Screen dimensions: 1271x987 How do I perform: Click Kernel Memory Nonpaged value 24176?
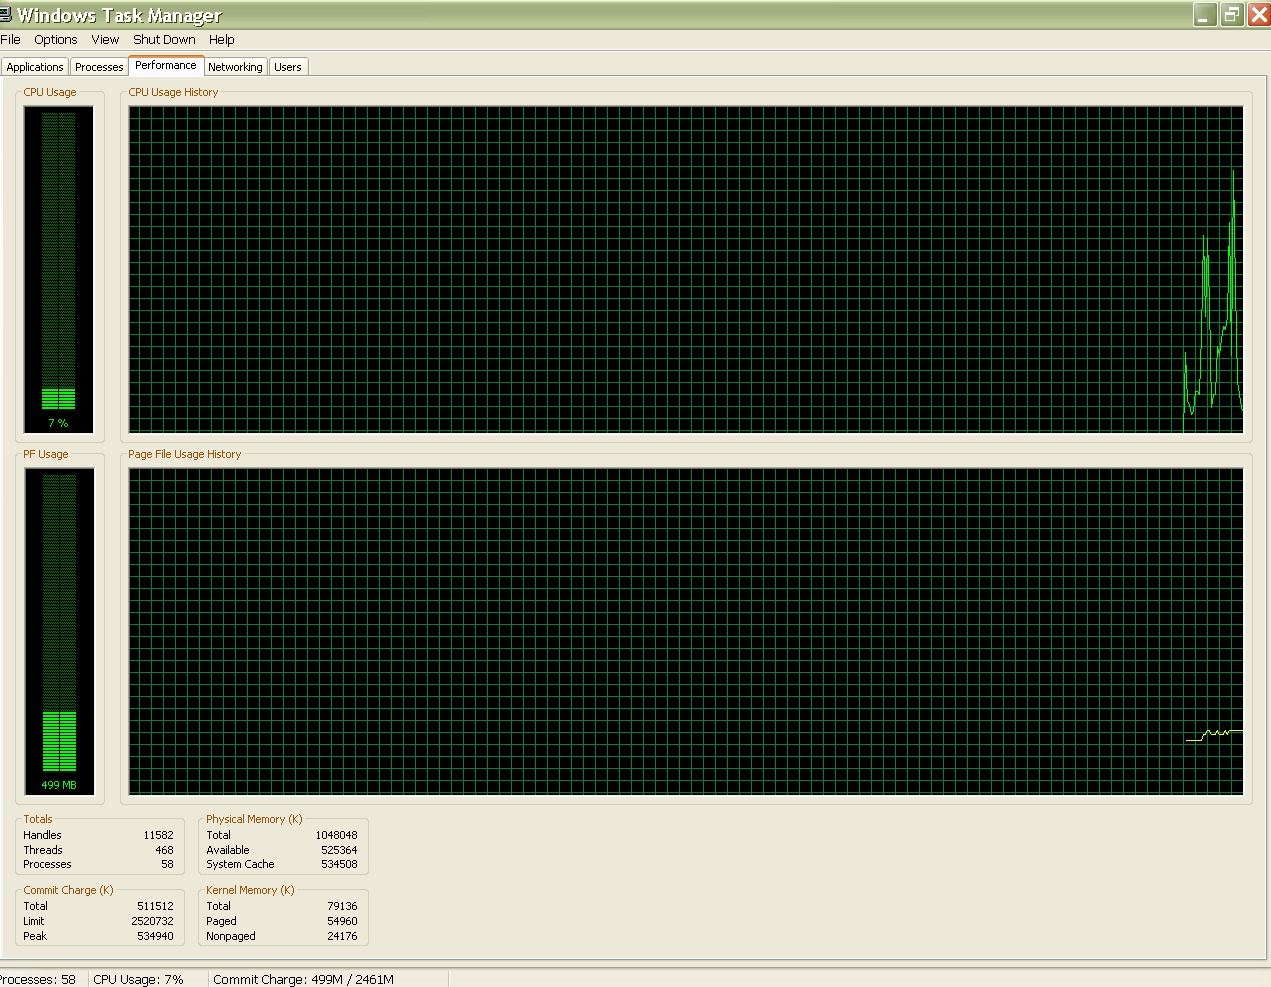pyautogui.click(x=342, y=936)
